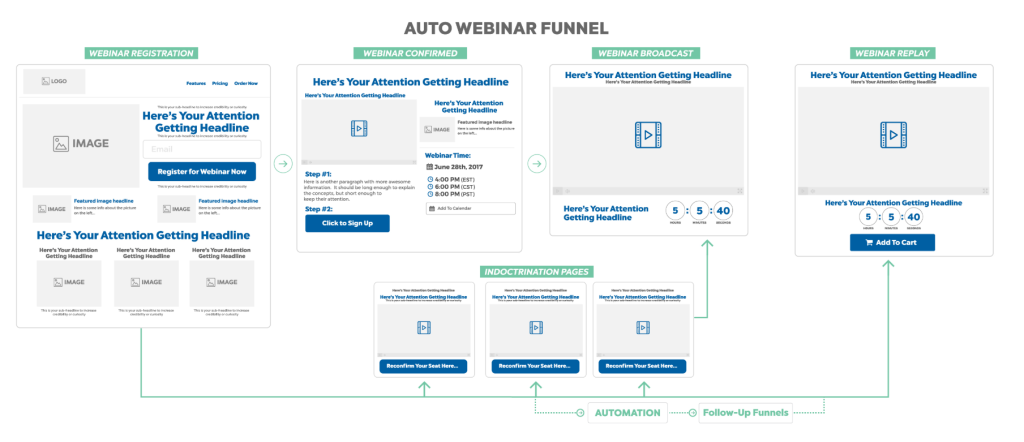Image resolution: width=1024 pixels, height=442 pixels.
Task: Click the WEBINAR REPLAY label tab
Action: [x=893, y=53]
